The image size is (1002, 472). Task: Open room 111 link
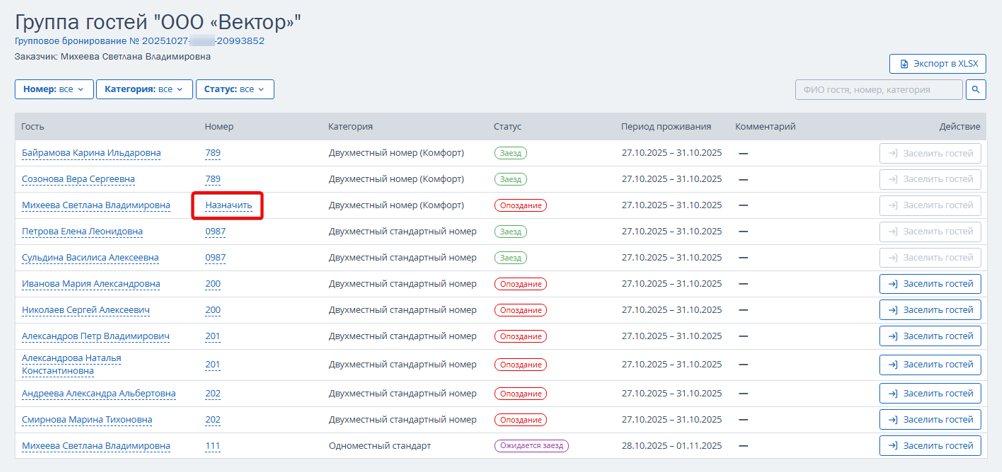(212, 446)
